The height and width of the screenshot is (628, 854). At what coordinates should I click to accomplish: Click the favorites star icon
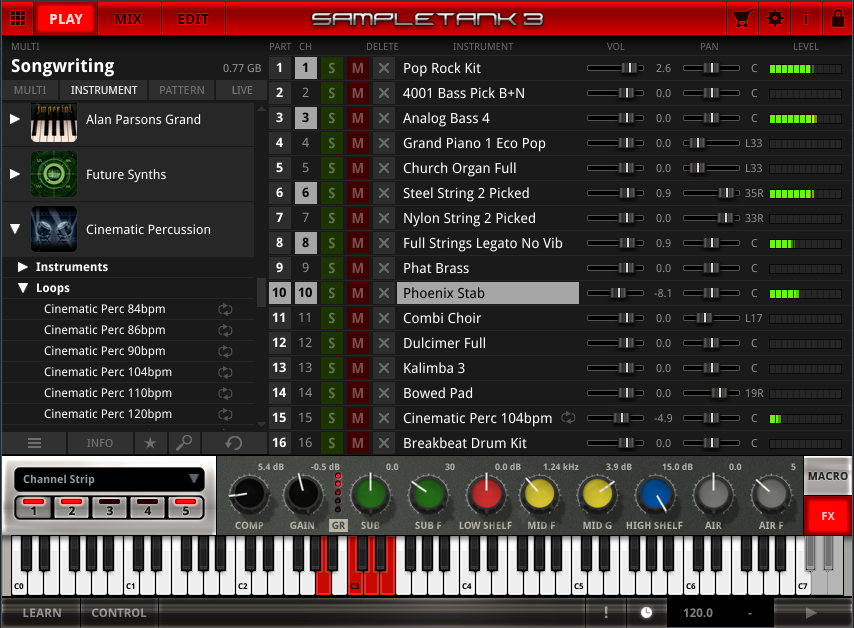click(x=150, y=443)
